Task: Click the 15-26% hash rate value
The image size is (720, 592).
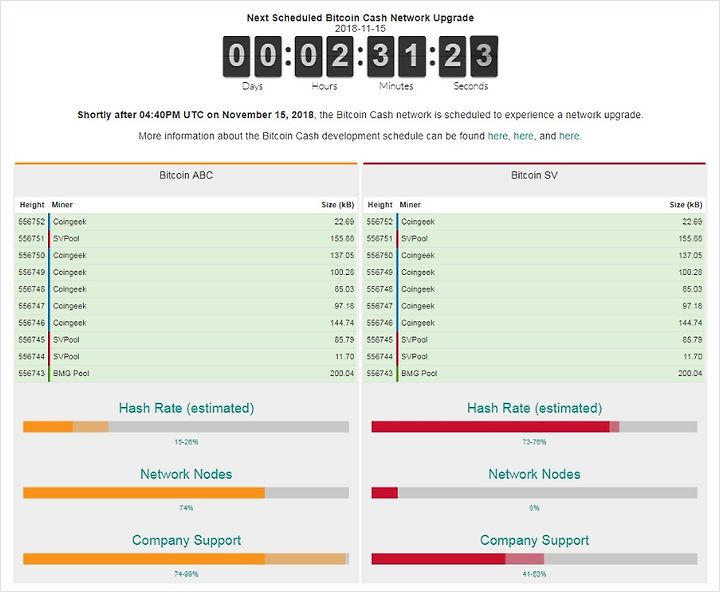Action: point(186,442)
